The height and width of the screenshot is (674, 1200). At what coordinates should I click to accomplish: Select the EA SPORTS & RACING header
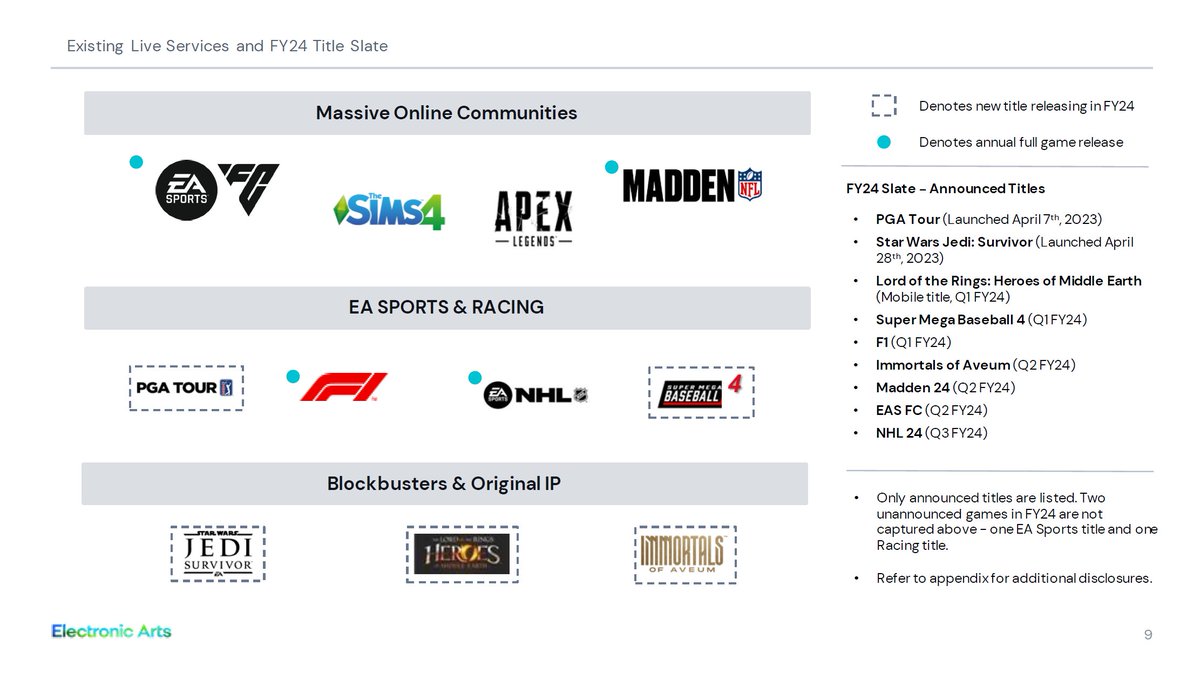pyautogui.click(x=447, y=307)
